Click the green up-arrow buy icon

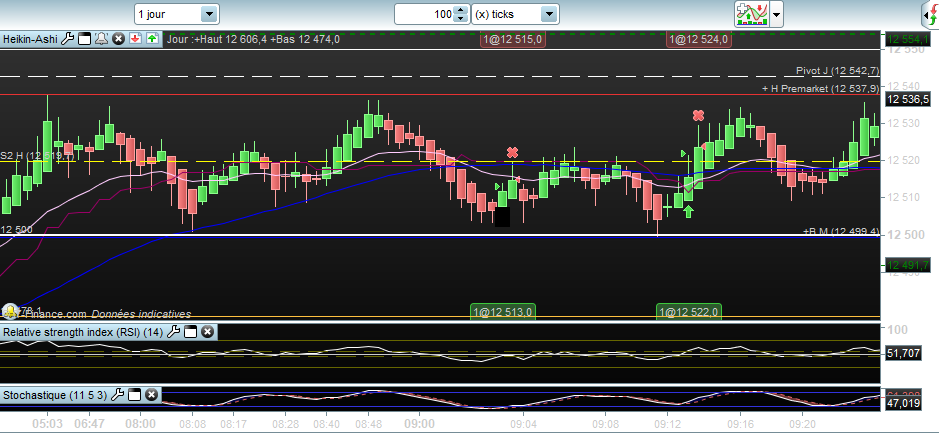point(152,39)
